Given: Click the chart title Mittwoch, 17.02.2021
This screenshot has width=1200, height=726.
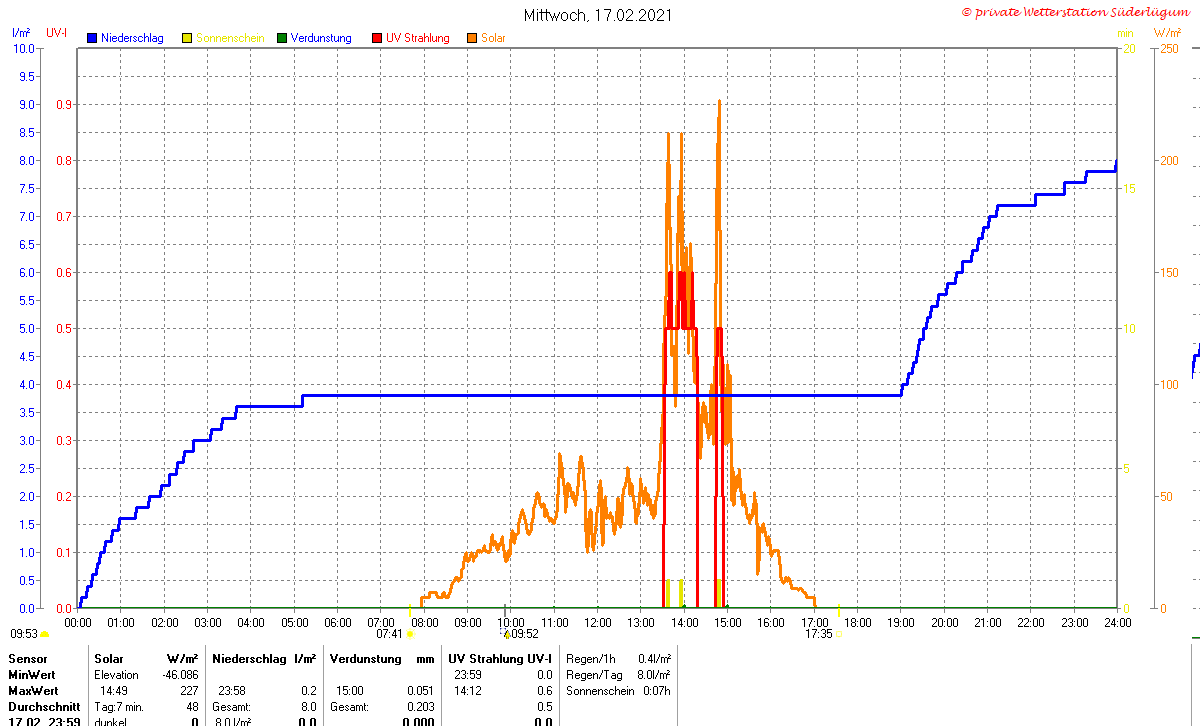Looking at the screenshot, I should pyautogui.click(x=598, y=15).
